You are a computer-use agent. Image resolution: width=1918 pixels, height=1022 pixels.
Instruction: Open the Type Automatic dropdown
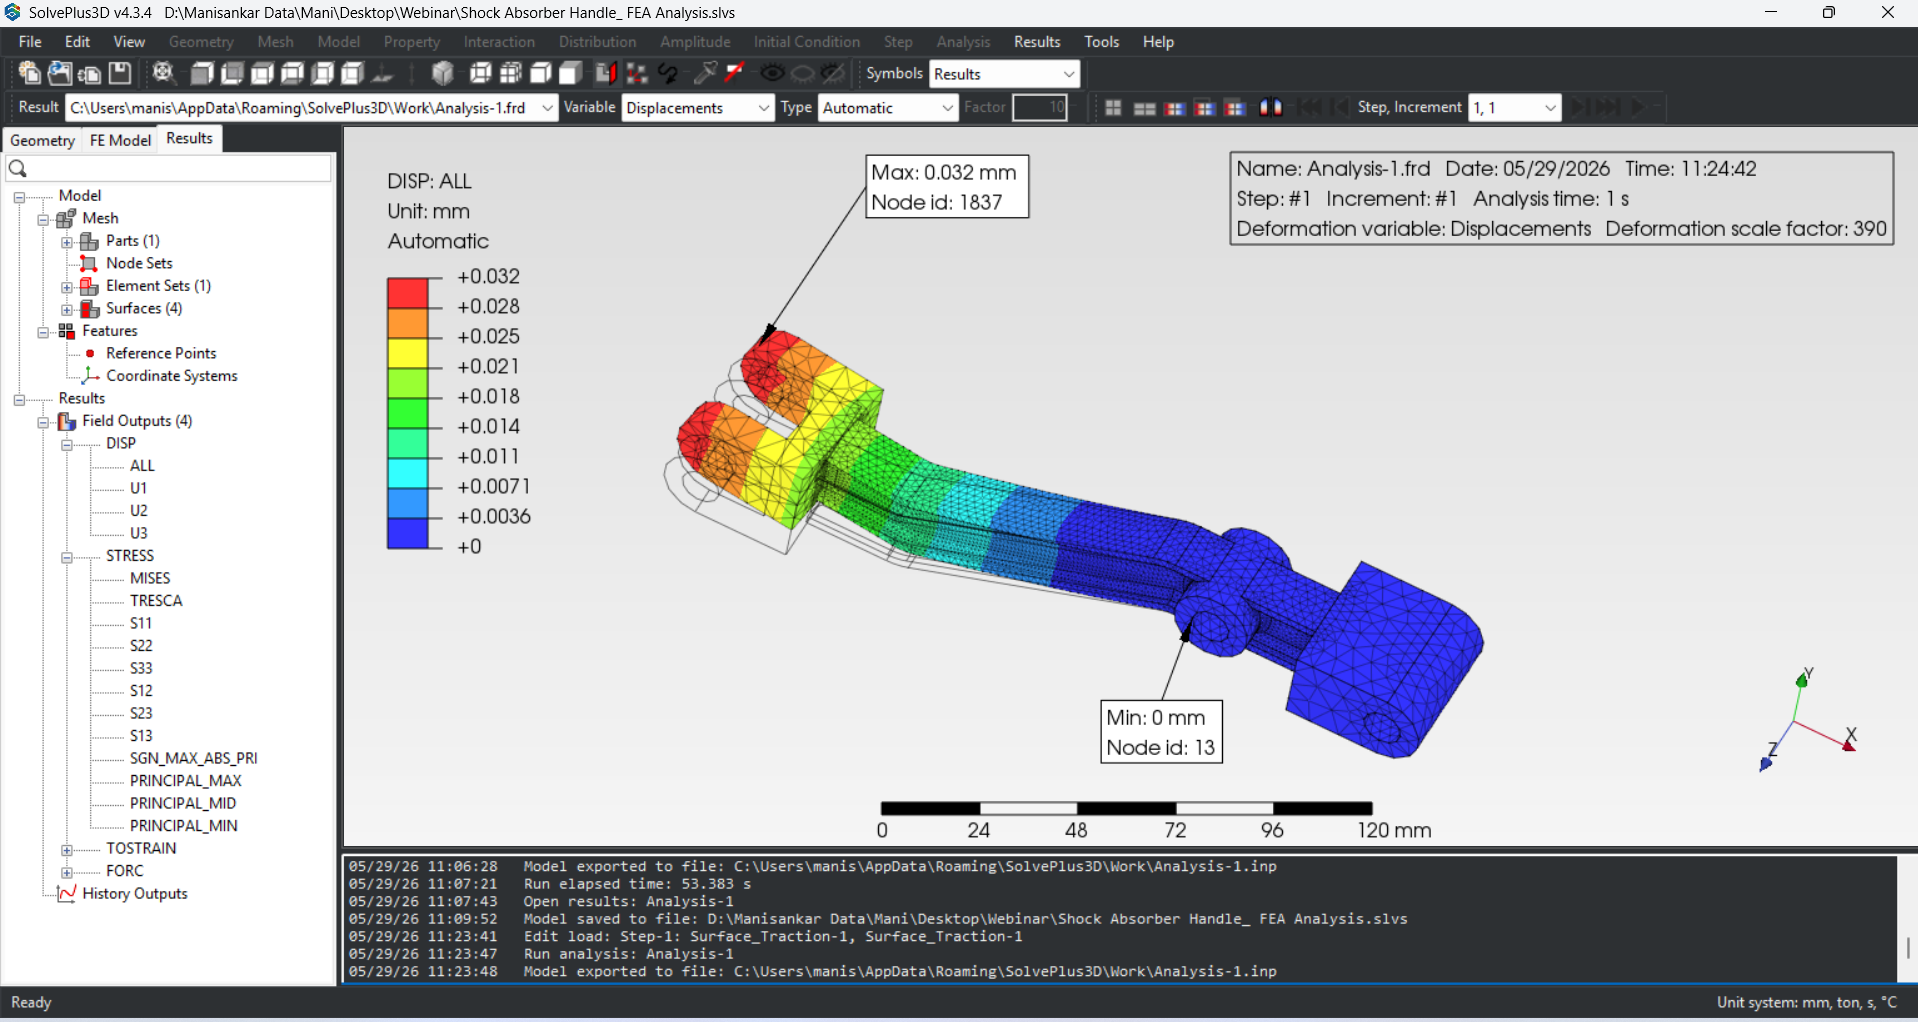click(948, 108)
